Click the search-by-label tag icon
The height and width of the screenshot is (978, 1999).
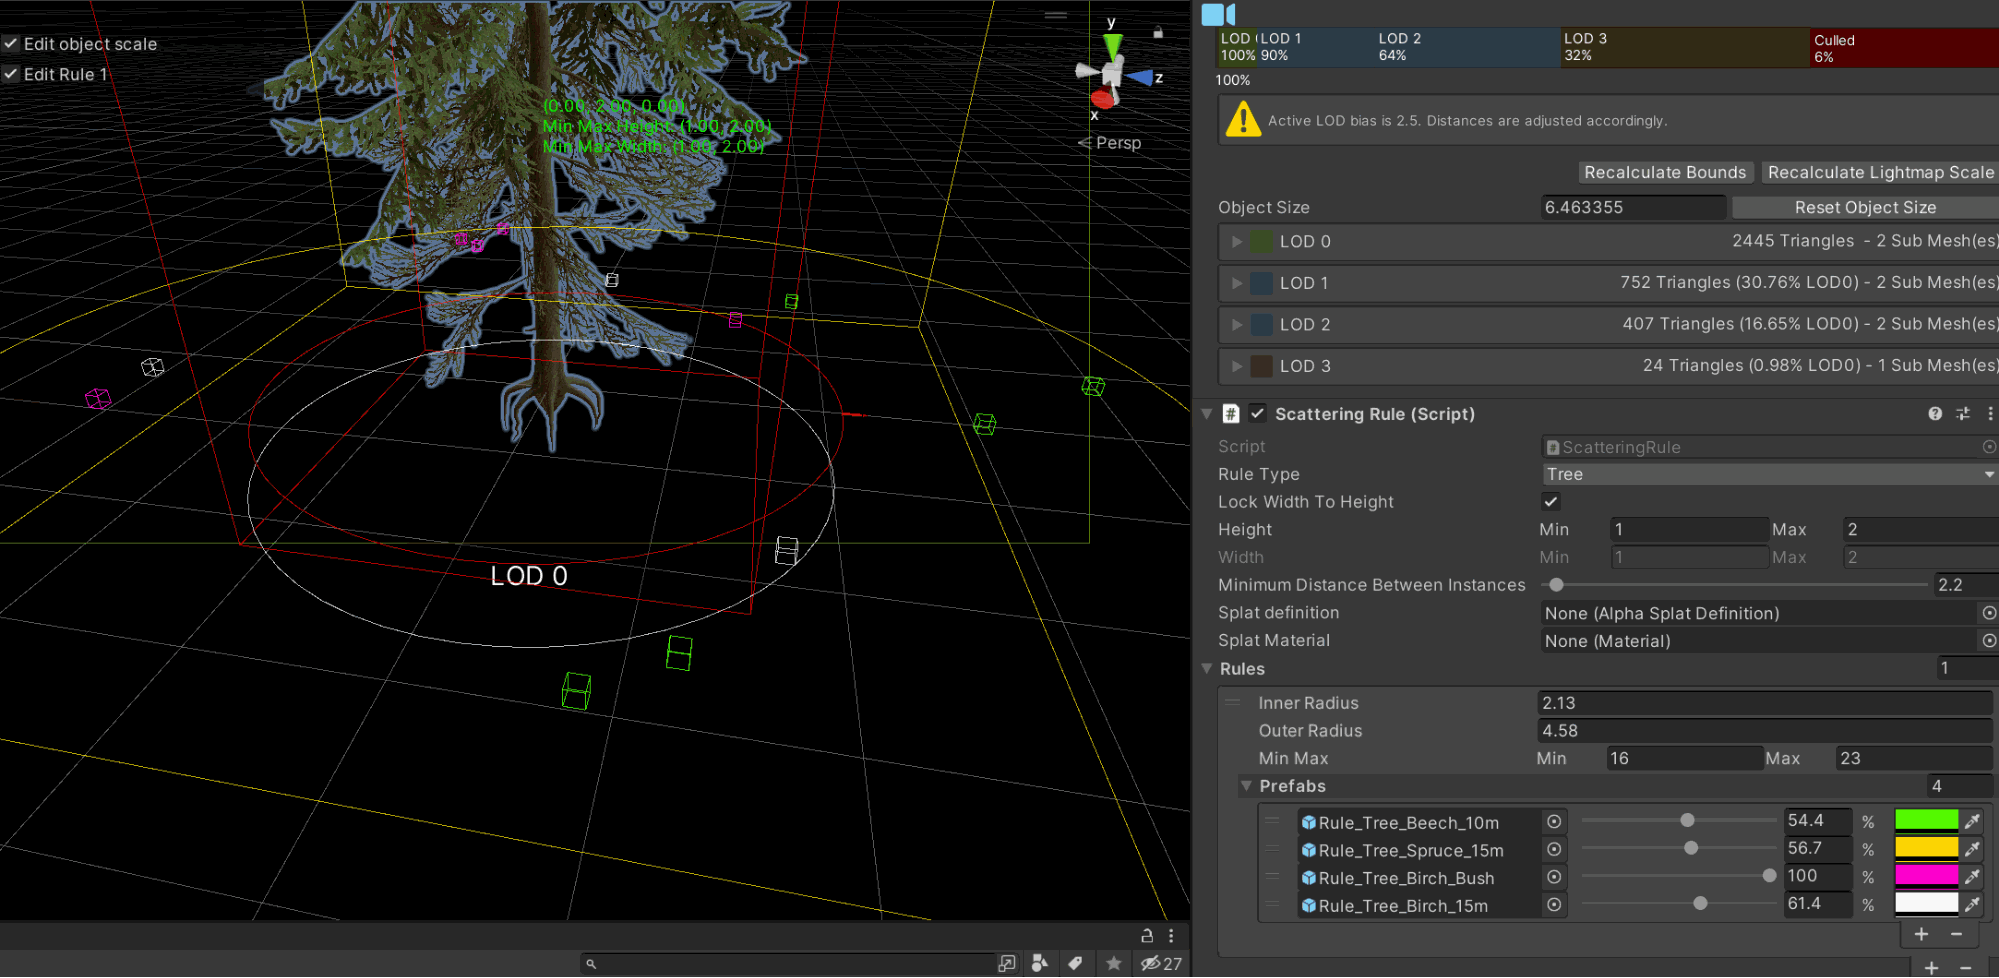[x=1076, y=963]
